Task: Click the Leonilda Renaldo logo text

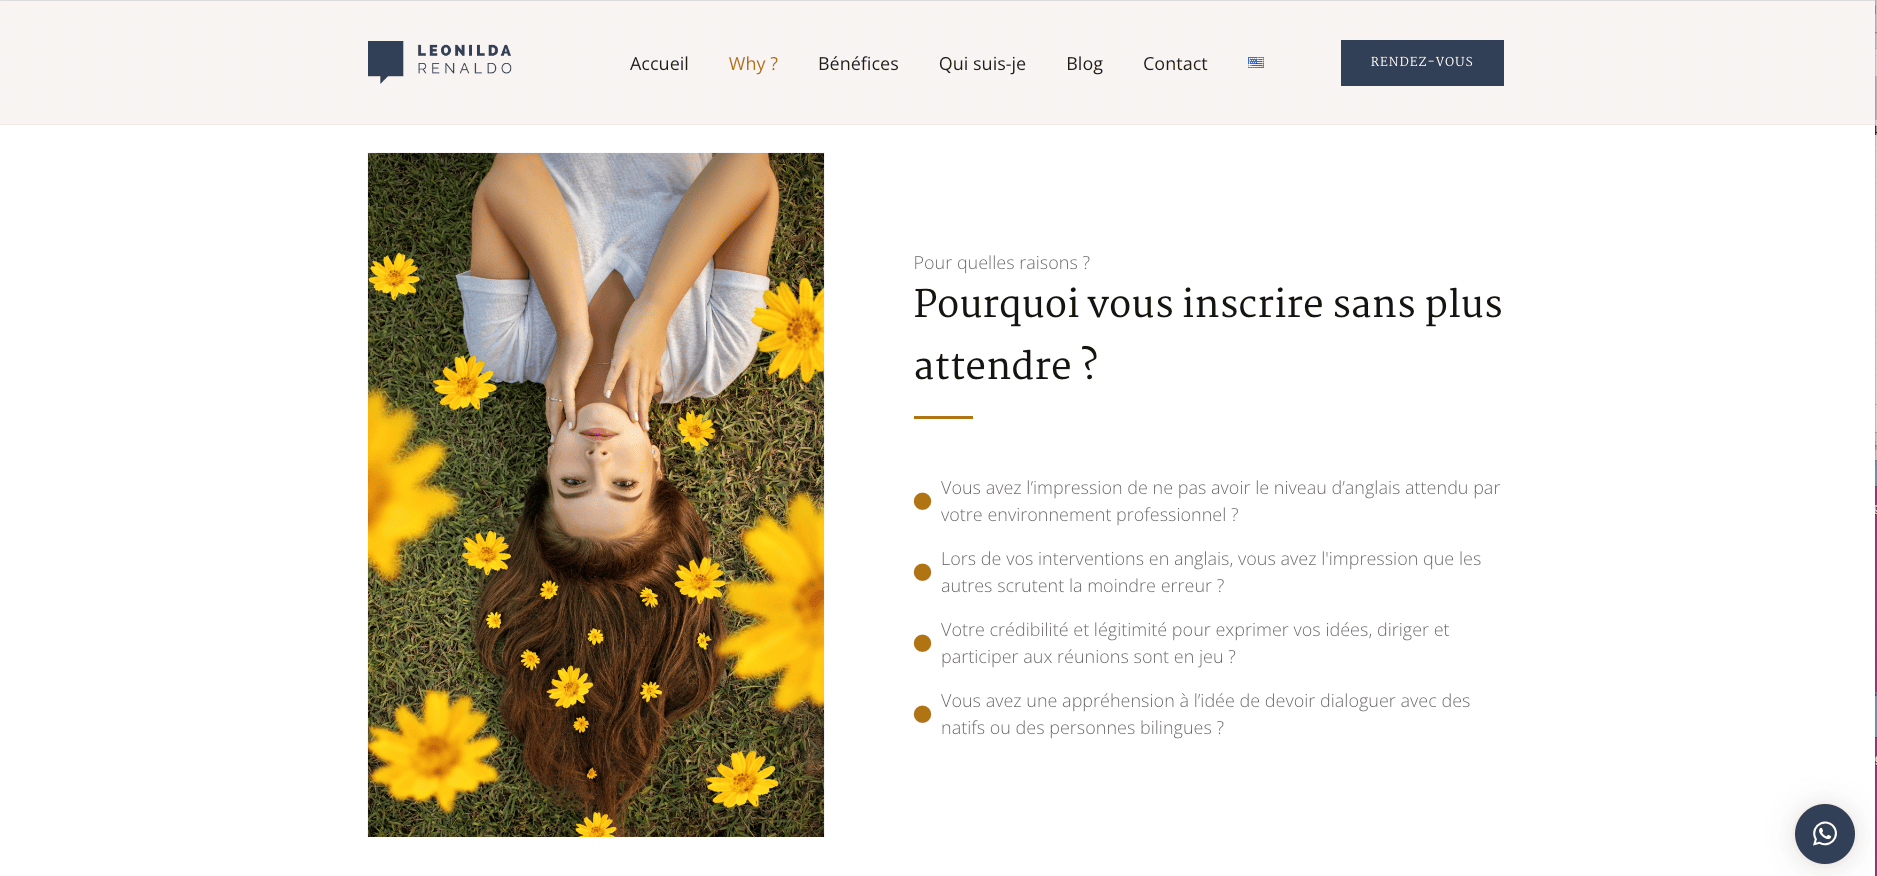Action: pos(465,59)
